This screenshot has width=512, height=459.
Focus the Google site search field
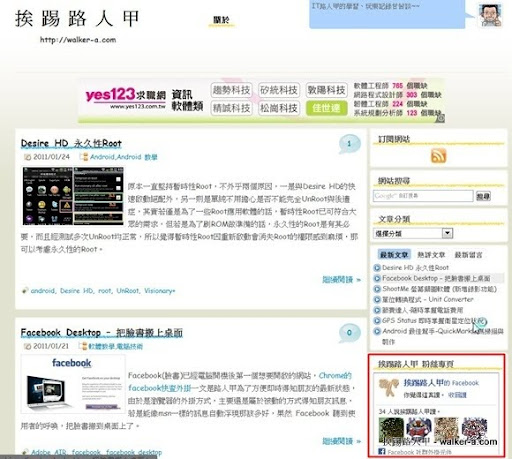(423, 196)
